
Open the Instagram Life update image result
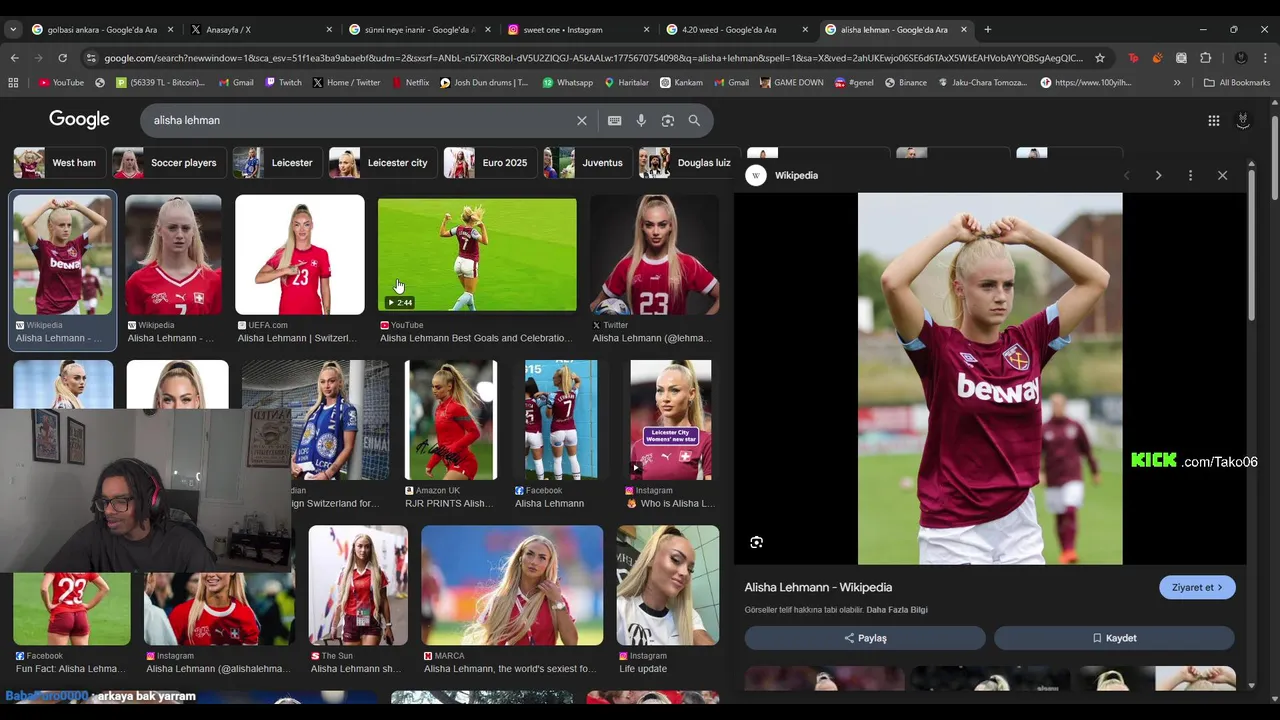pos(667,585)
